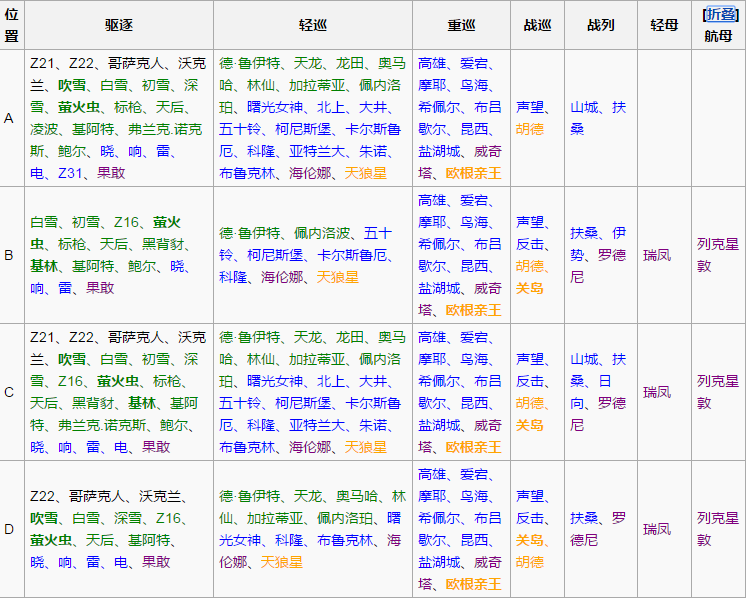Click the 重巡 column header
Viewport: 746px width, 598px height.
(x=461, y=25)
